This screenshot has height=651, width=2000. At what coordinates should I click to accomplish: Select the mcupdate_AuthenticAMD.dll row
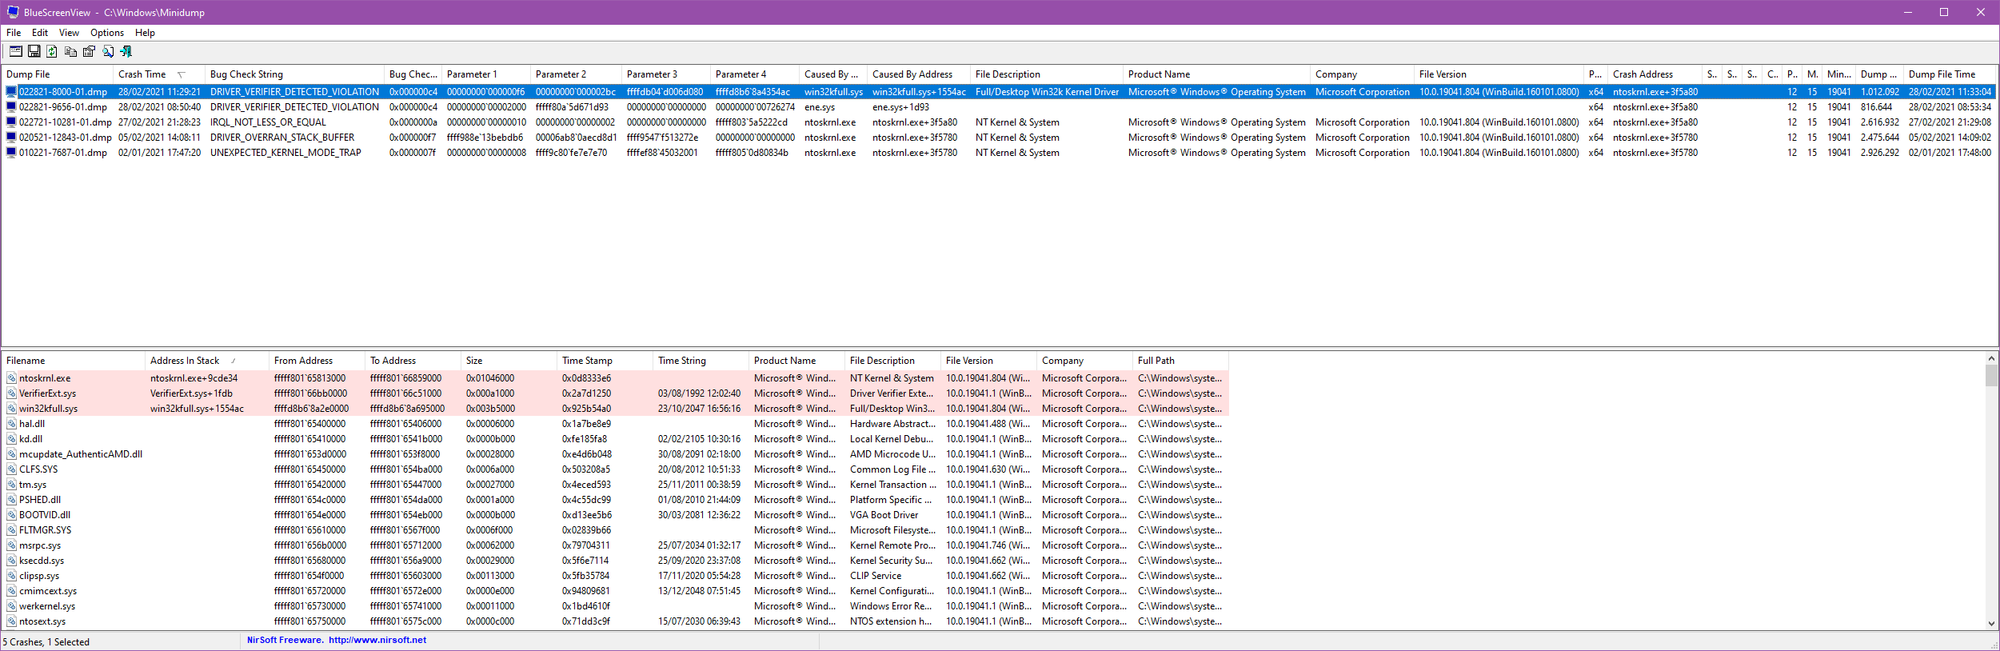pyautogui.click(x=615, y=455)
